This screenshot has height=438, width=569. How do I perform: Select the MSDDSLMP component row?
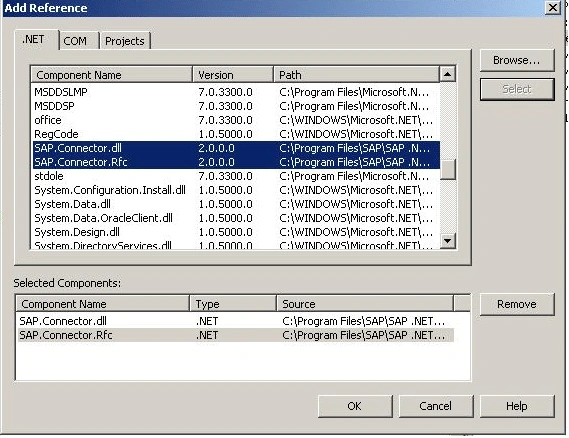(236, 92)
